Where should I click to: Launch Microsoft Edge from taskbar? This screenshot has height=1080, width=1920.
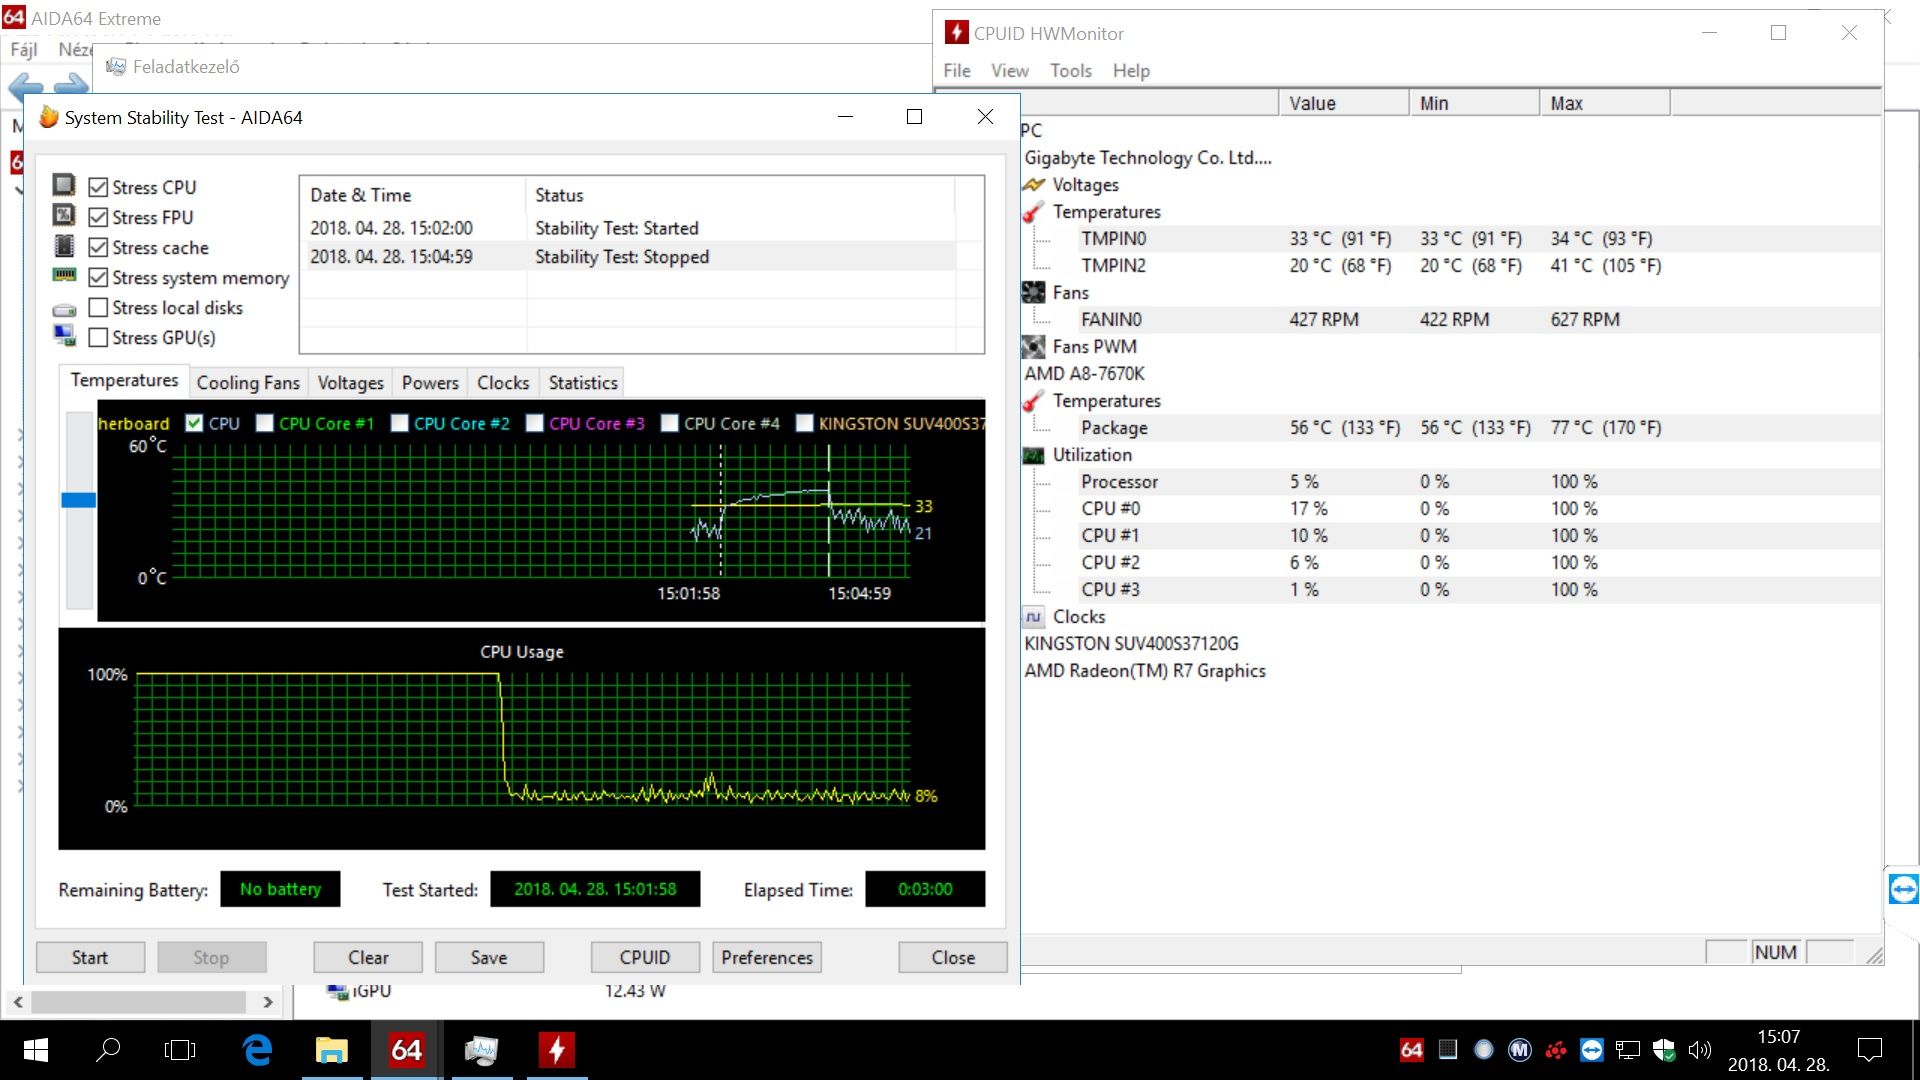click(257, 1050)
